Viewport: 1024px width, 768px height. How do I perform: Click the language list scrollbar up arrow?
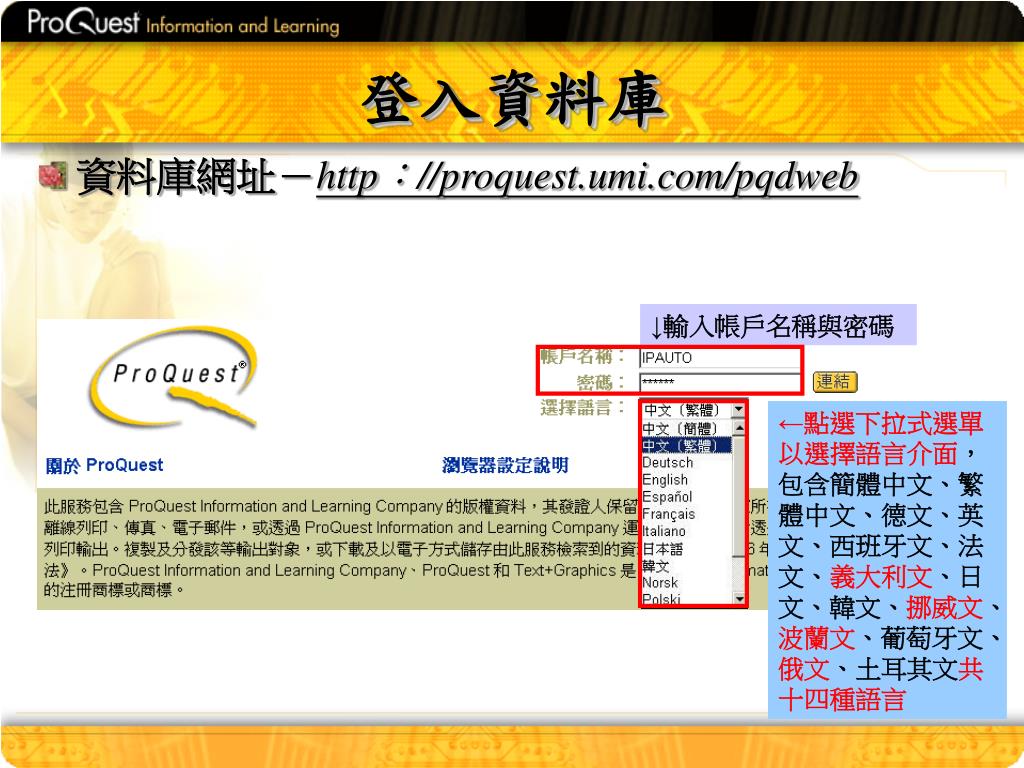point(739,428)
